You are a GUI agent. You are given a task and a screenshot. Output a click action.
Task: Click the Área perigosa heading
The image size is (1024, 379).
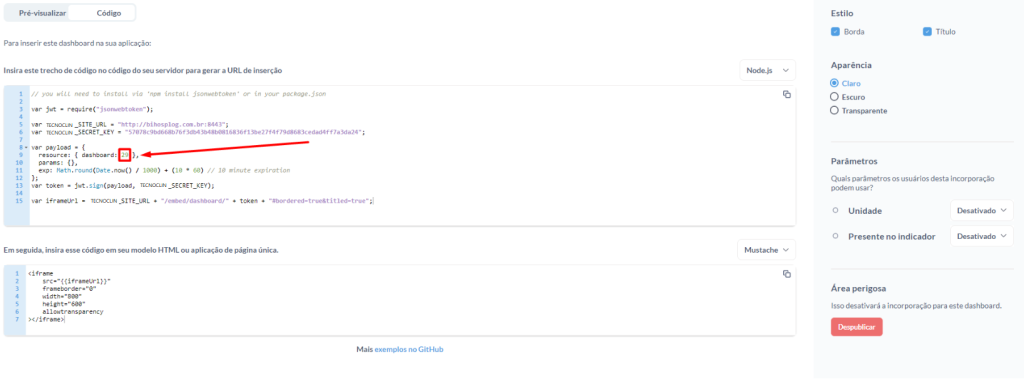tap(858, 288)
